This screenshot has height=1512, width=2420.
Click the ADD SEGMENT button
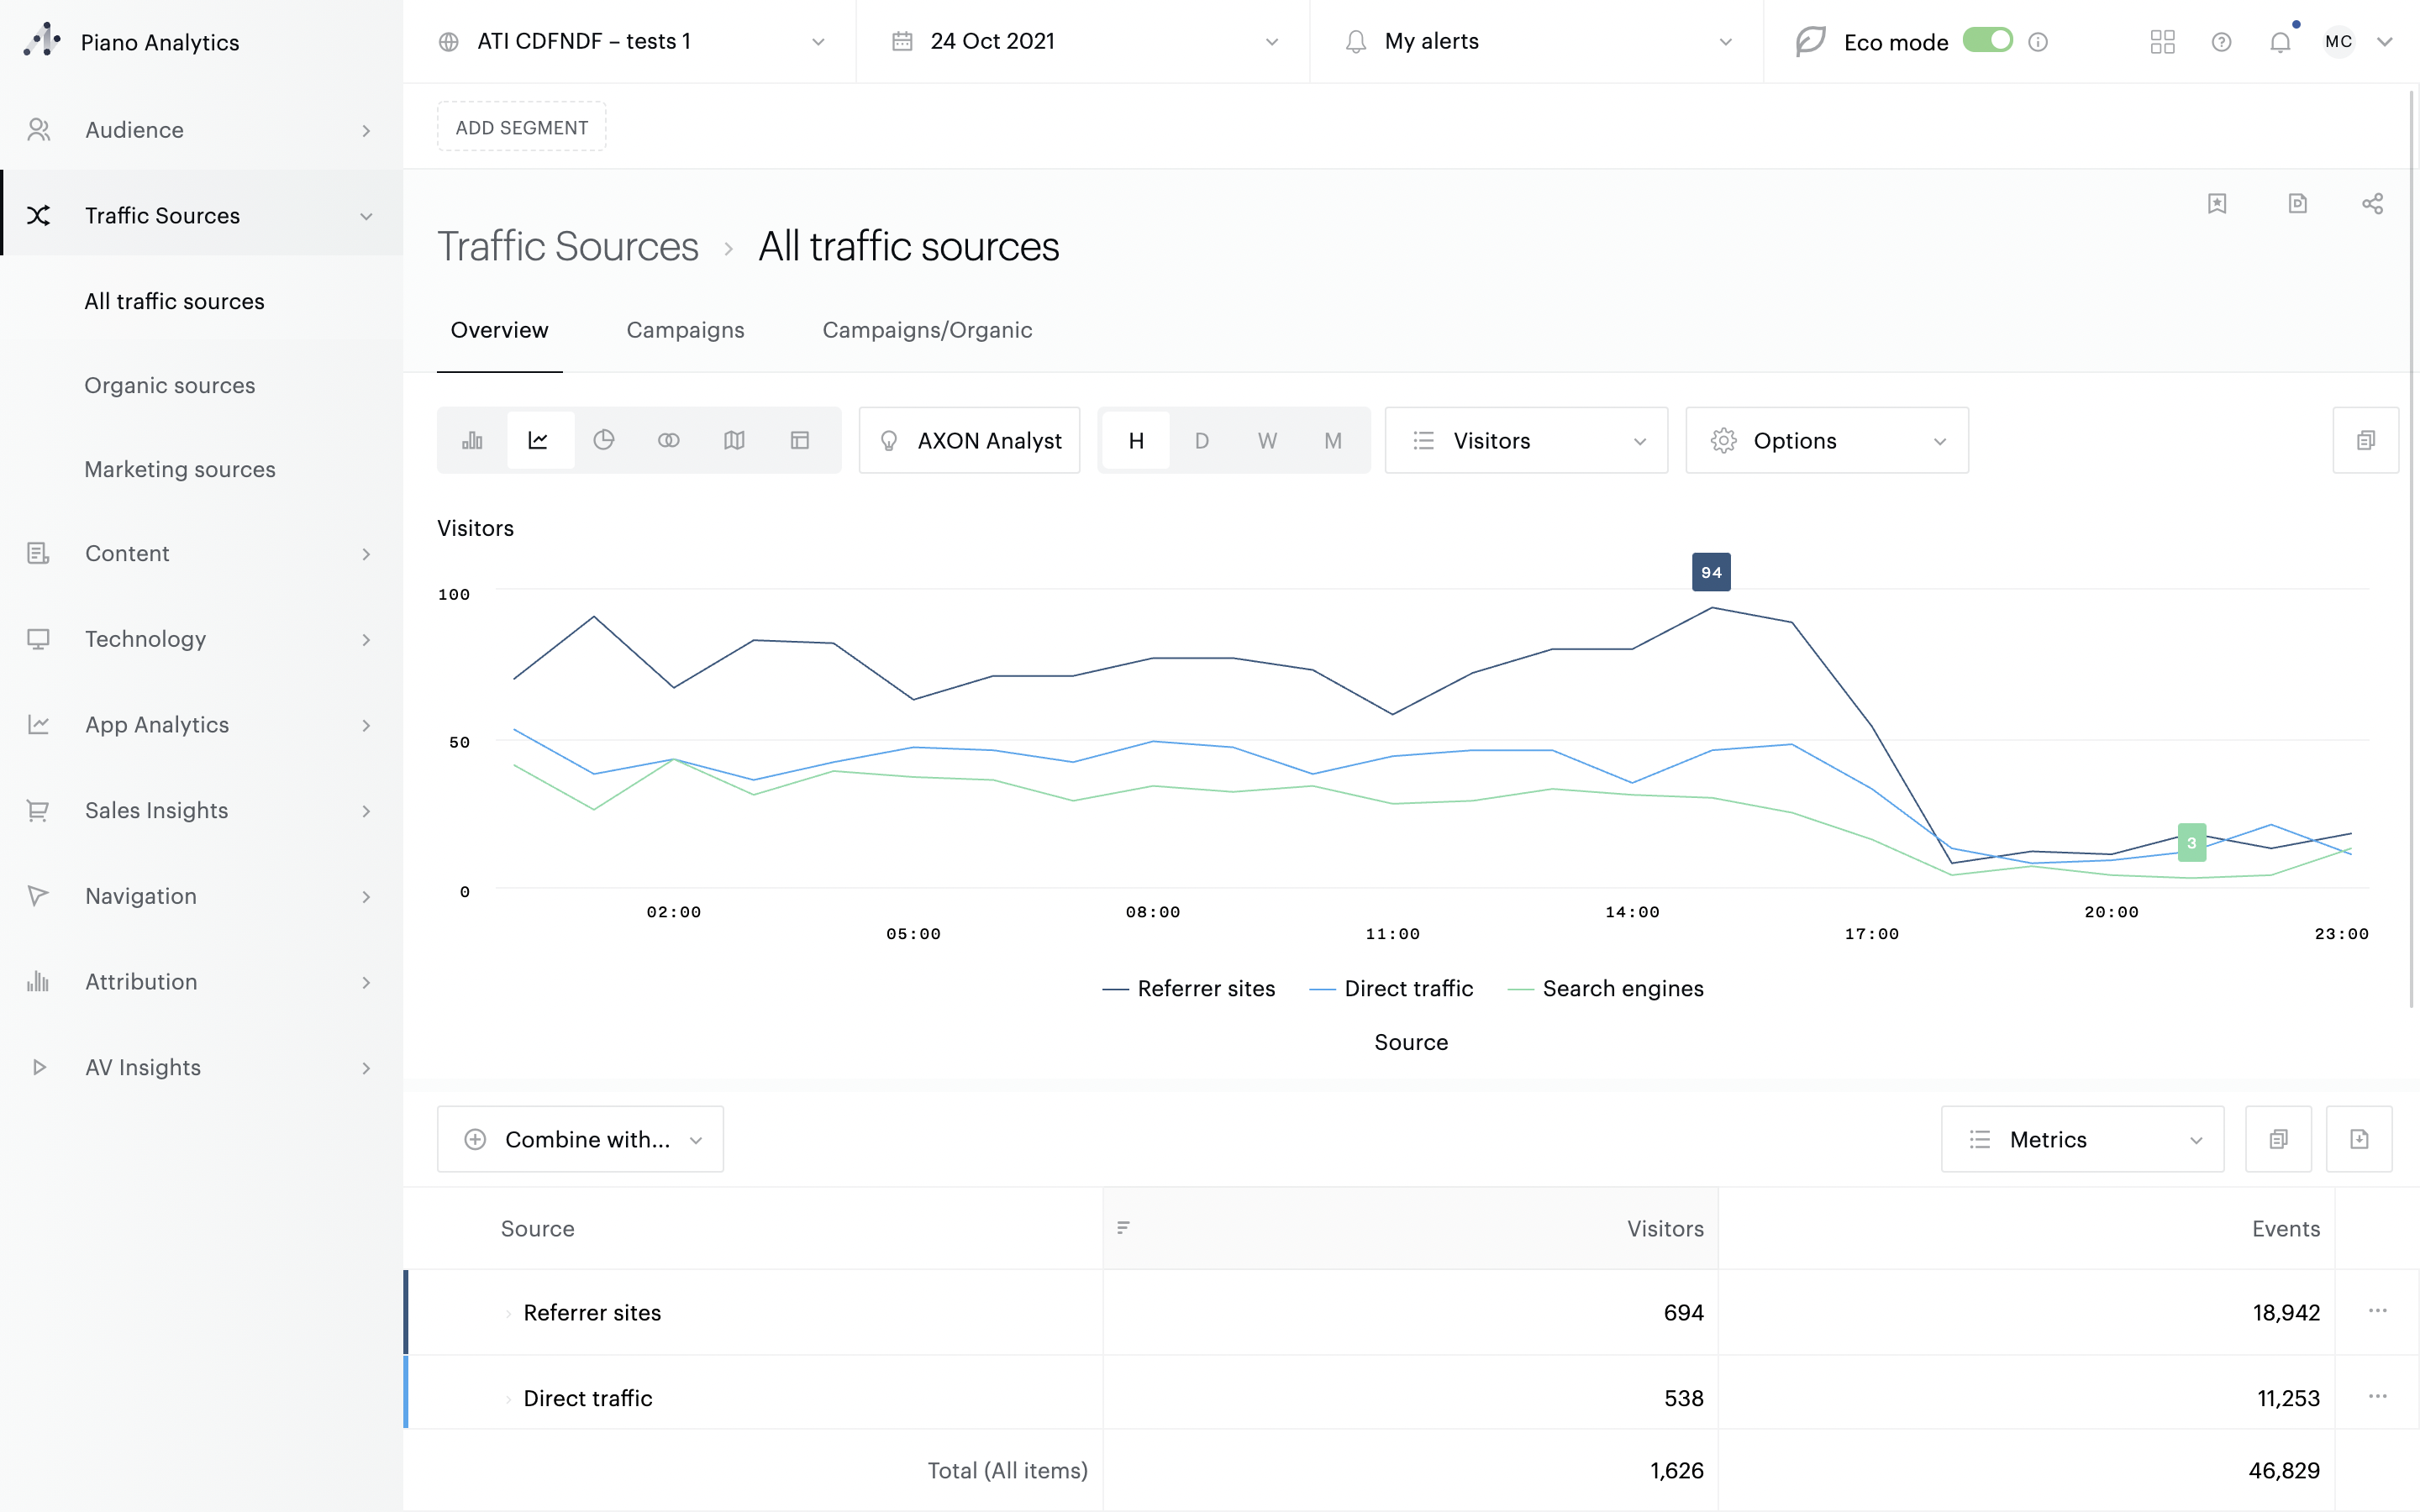click(521, 127)
